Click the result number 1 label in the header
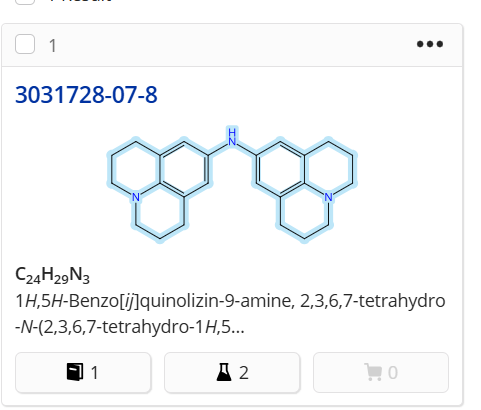This screenshot has width=481, height=410. click(53, 46)
